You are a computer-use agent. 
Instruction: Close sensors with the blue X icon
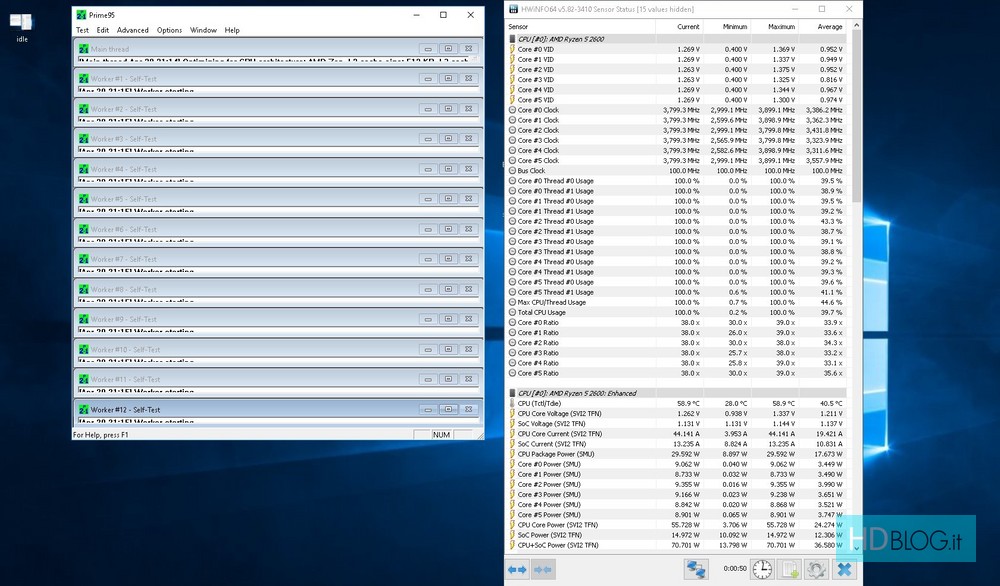point(845,569)
